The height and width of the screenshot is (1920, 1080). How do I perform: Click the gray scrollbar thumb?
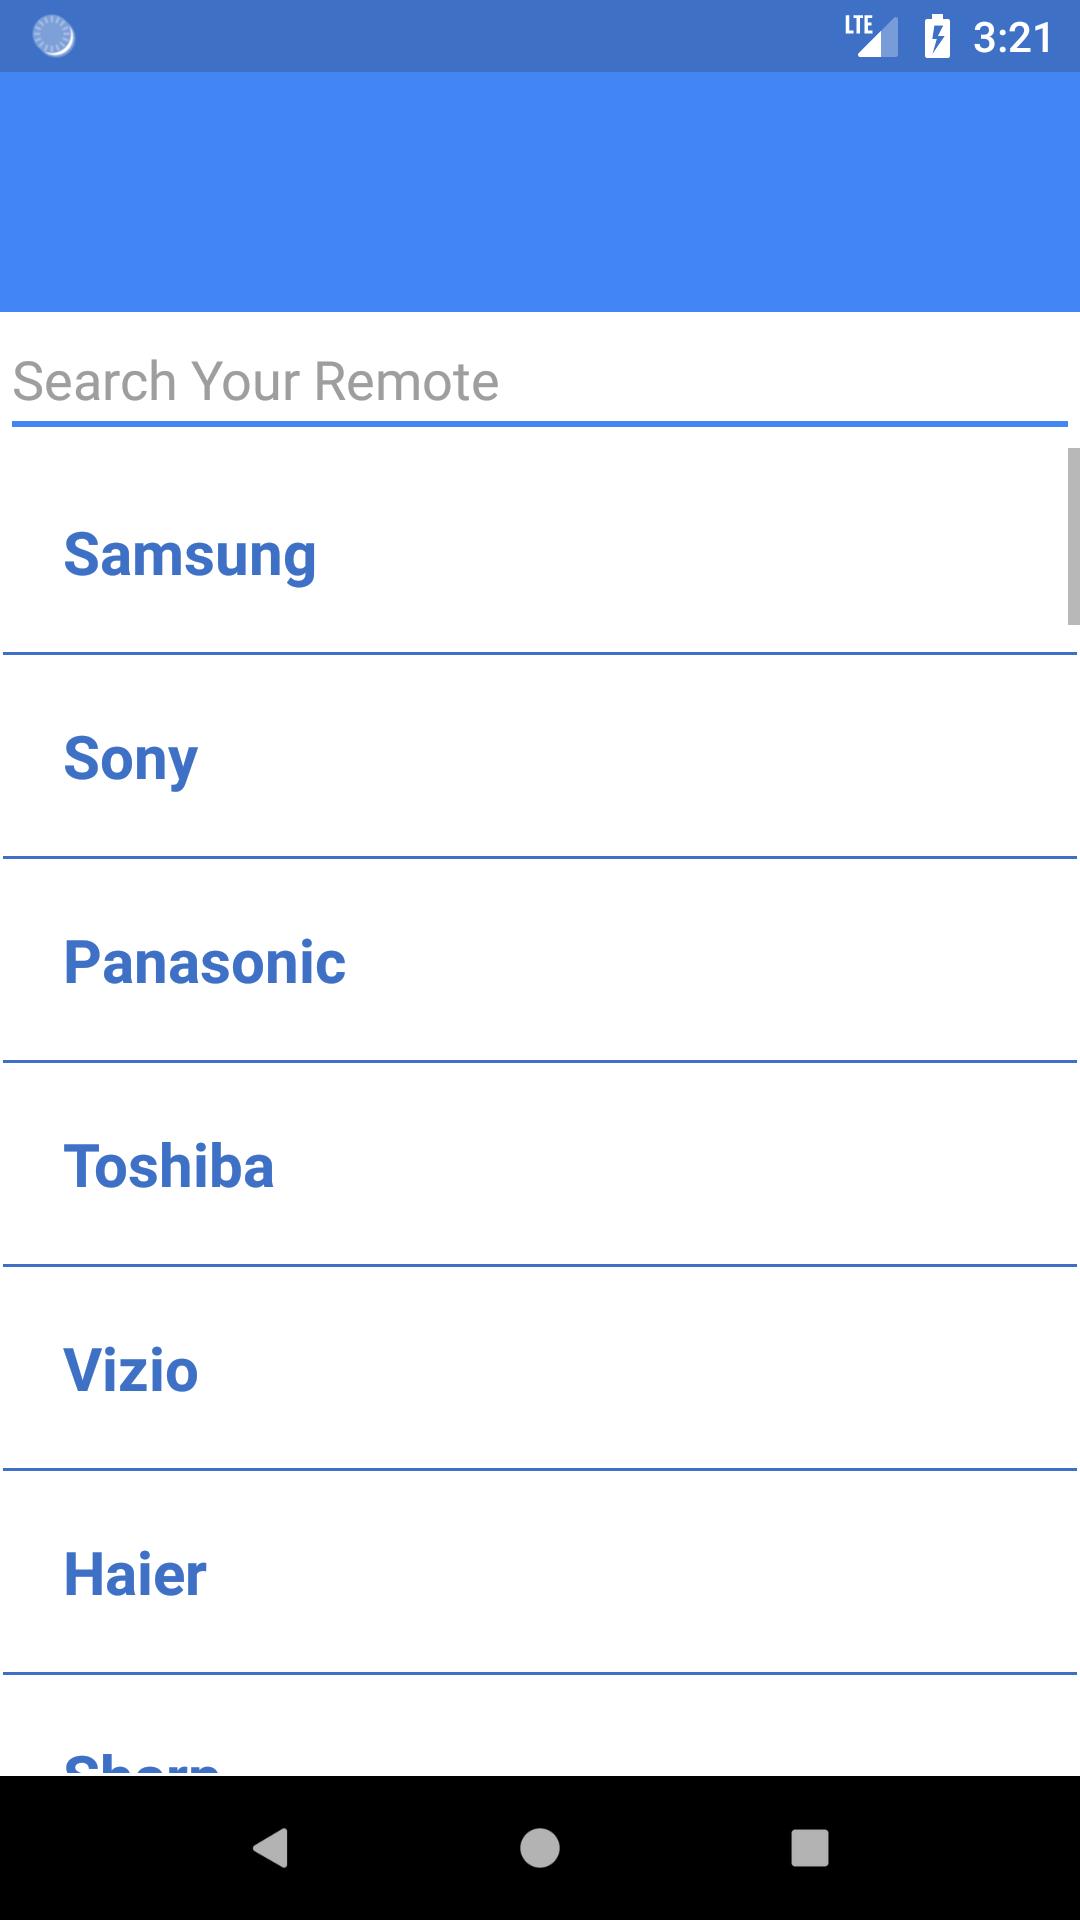[1073, 536]
